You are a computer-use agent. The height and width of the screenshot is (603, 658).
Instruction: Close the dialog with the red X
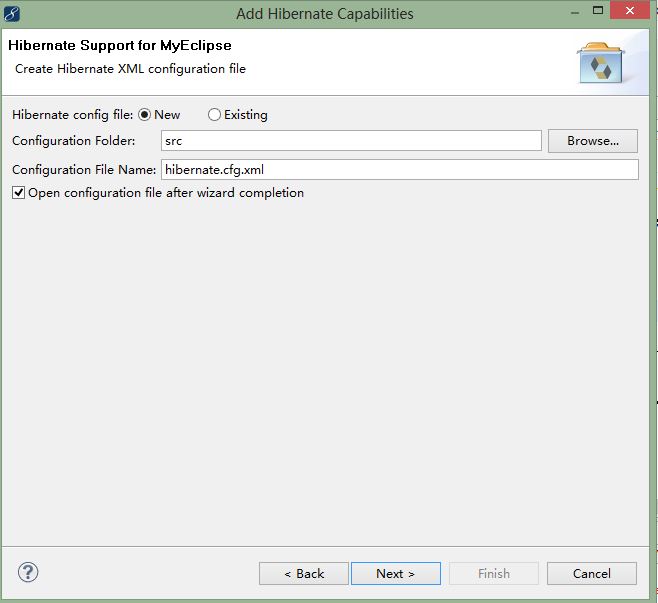630,10
